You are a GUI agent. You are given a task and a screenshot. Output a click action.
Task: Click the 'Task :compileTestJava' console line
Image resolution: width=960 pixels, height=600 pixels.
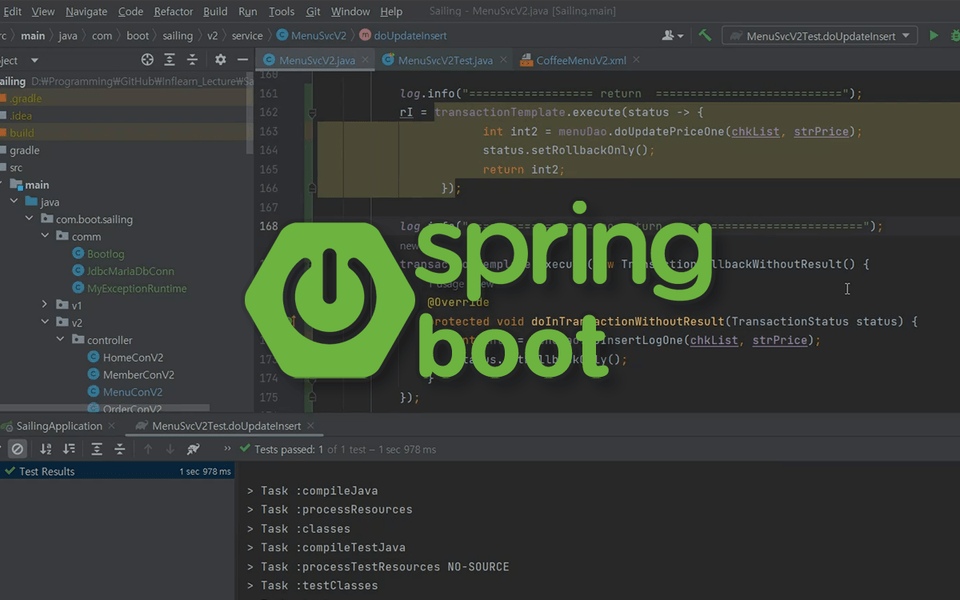tap(333, 547)
